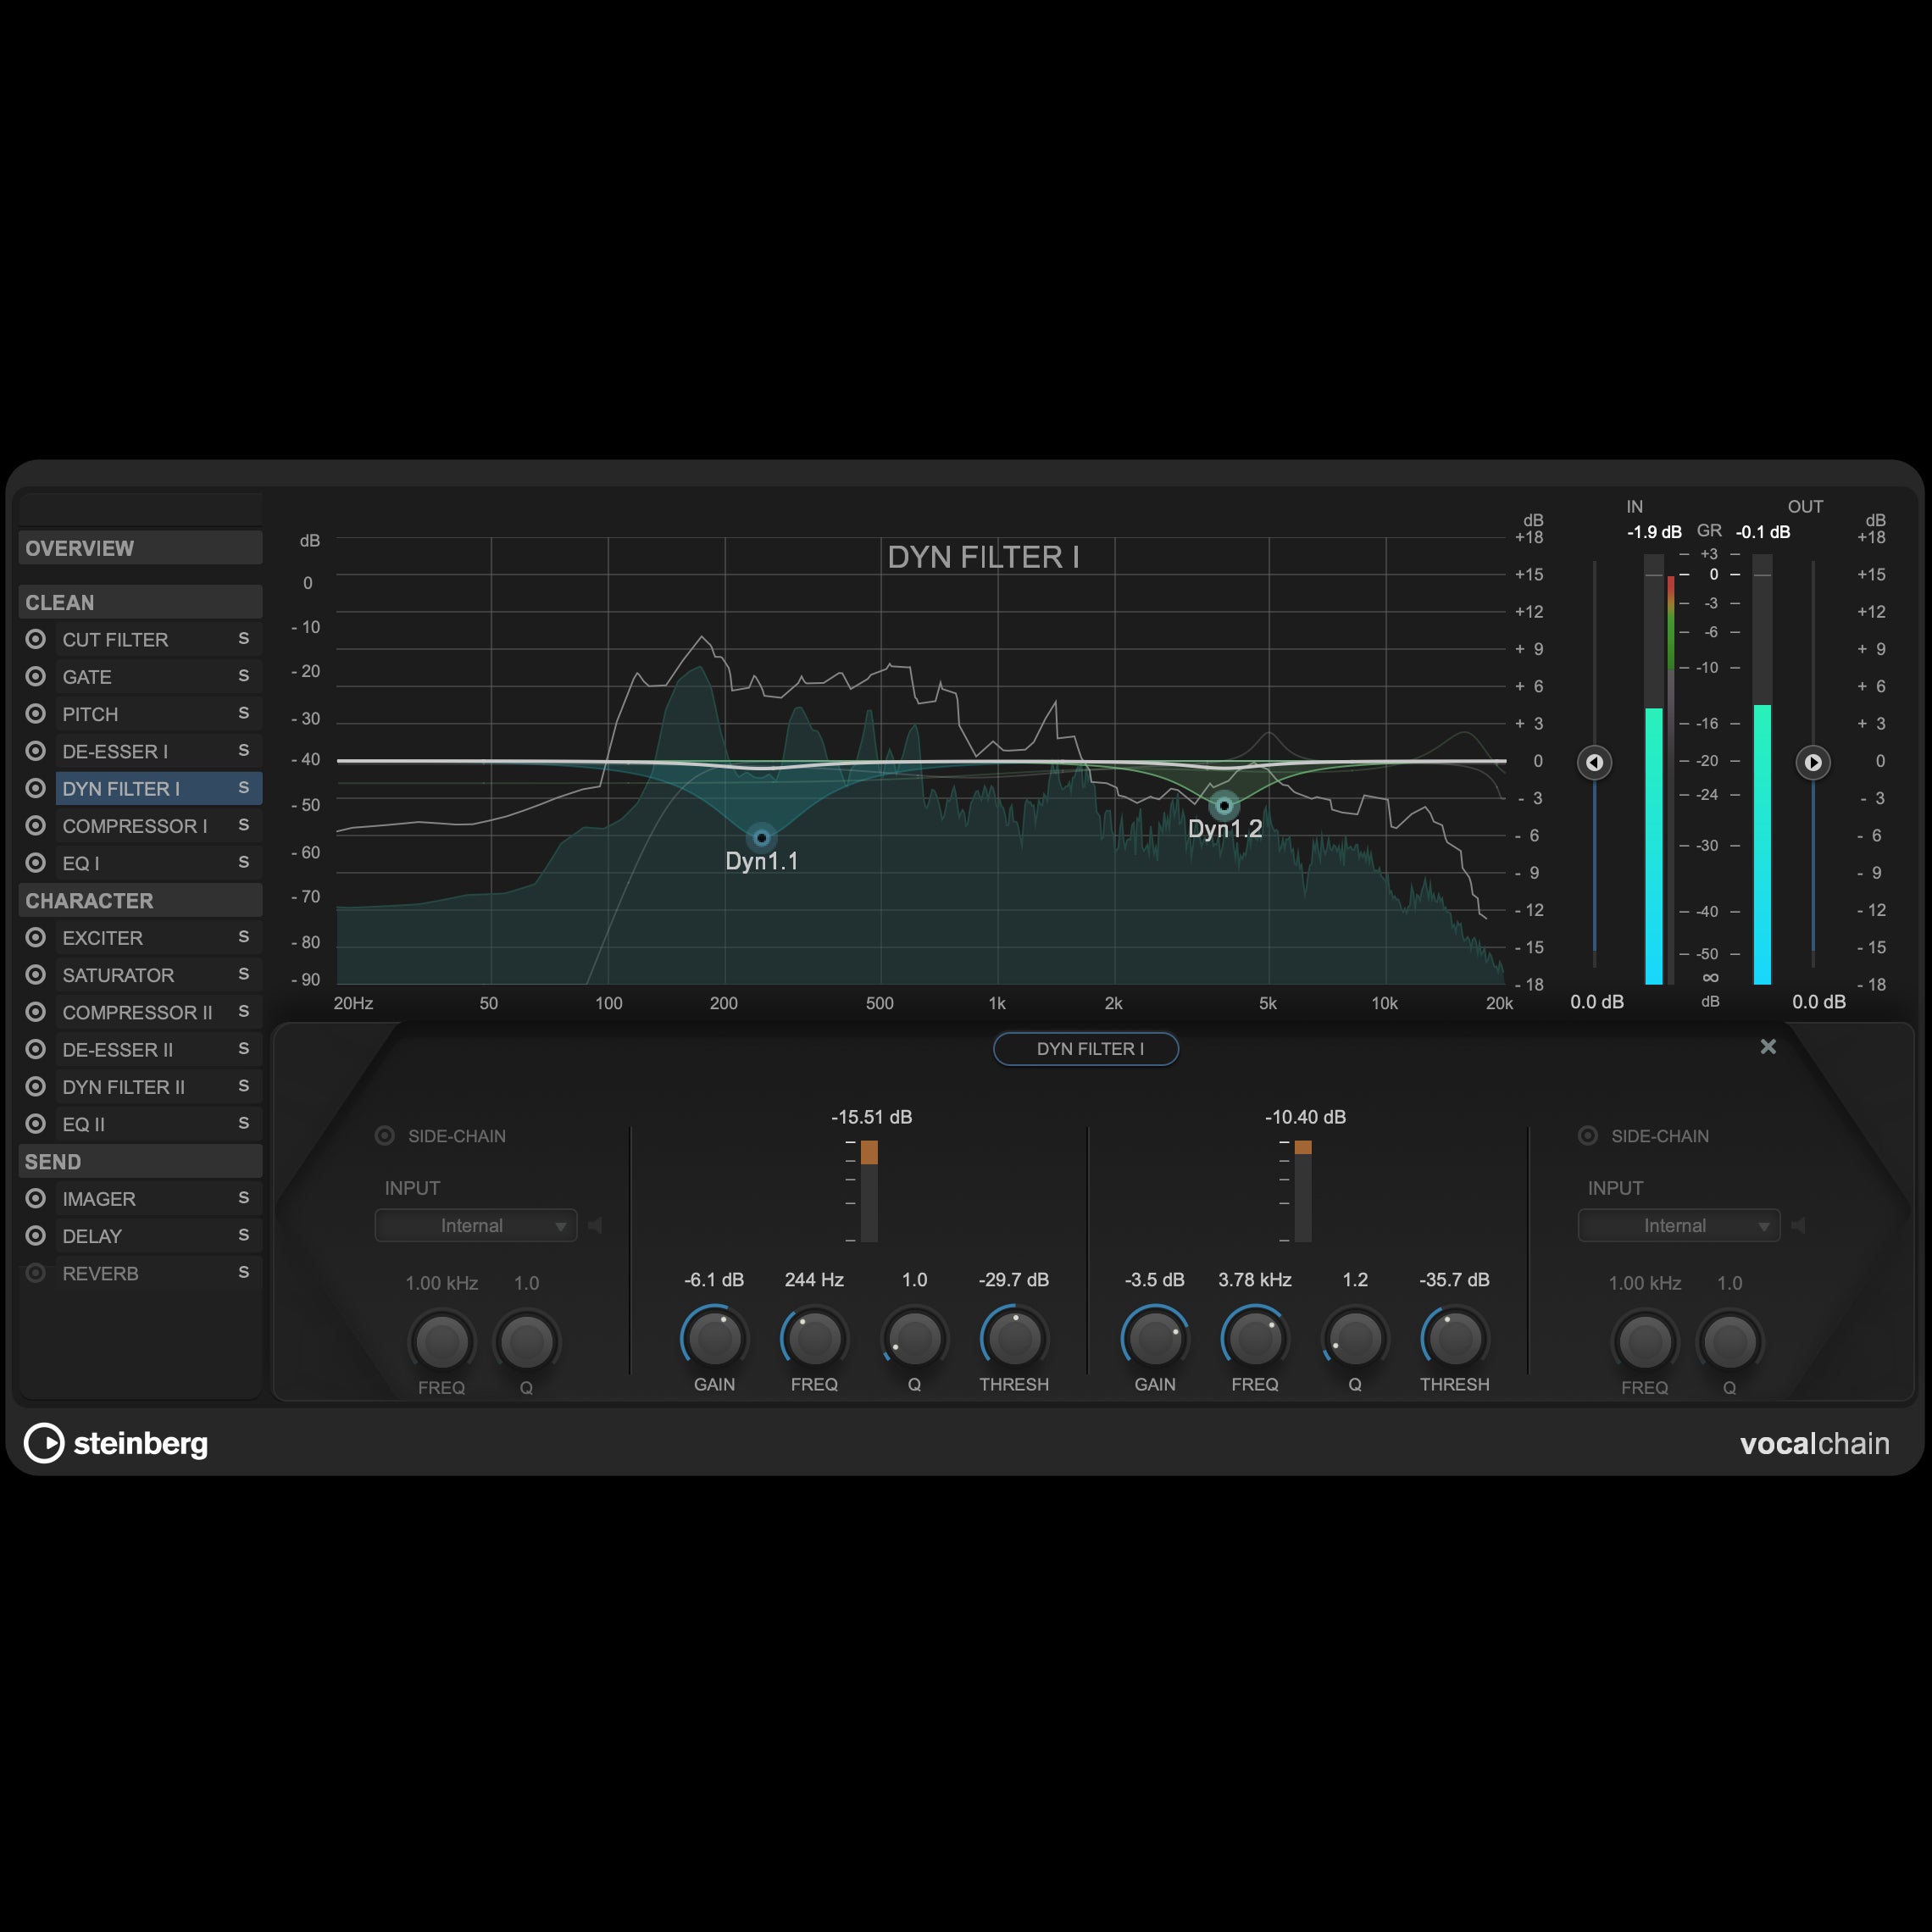
Task: Enable the REVERB module
Action: coord(36,1273)
